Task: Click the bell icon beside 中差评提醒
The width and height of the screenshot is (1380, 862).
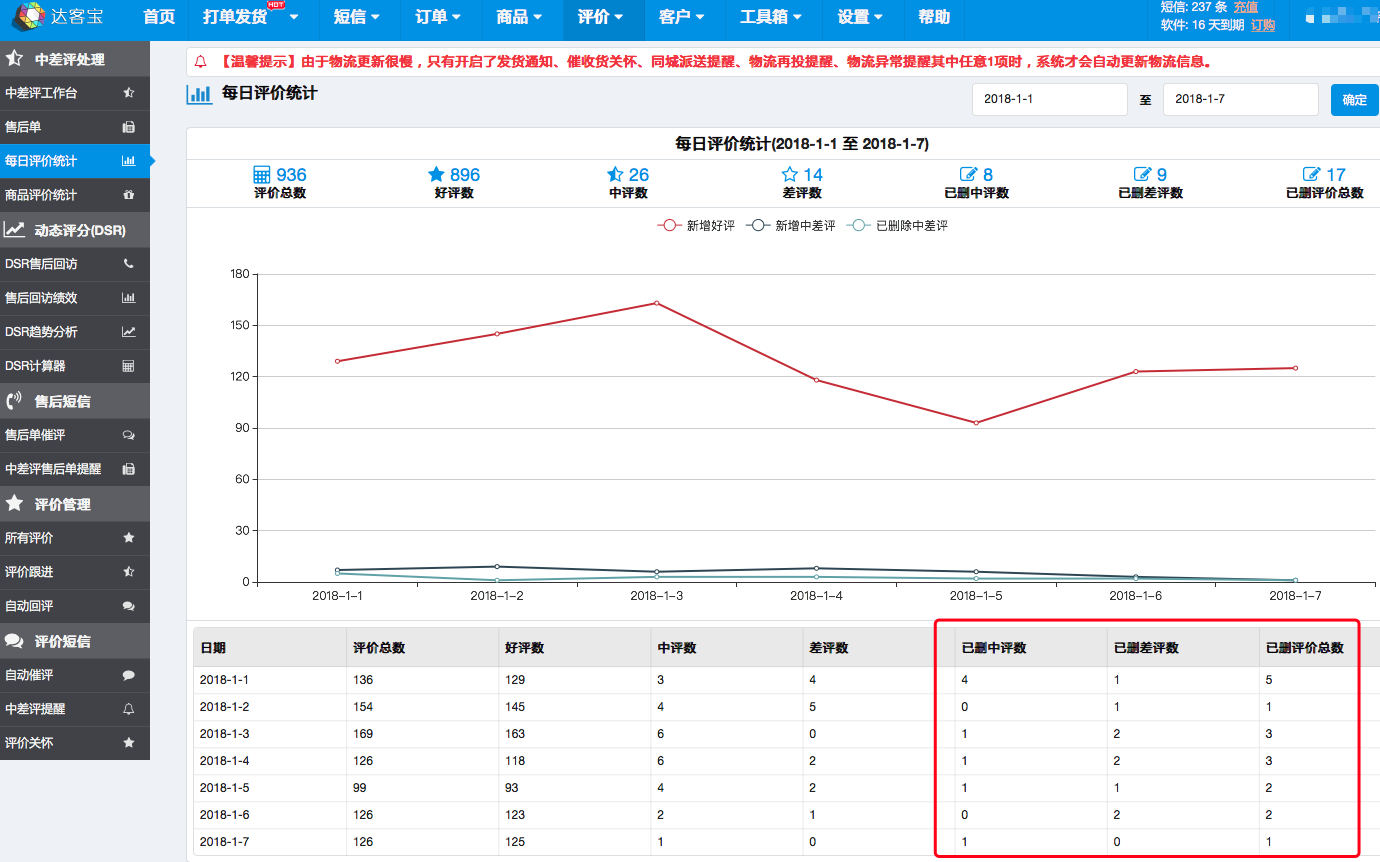Action: pyautogui.click(x=129, y=709)
